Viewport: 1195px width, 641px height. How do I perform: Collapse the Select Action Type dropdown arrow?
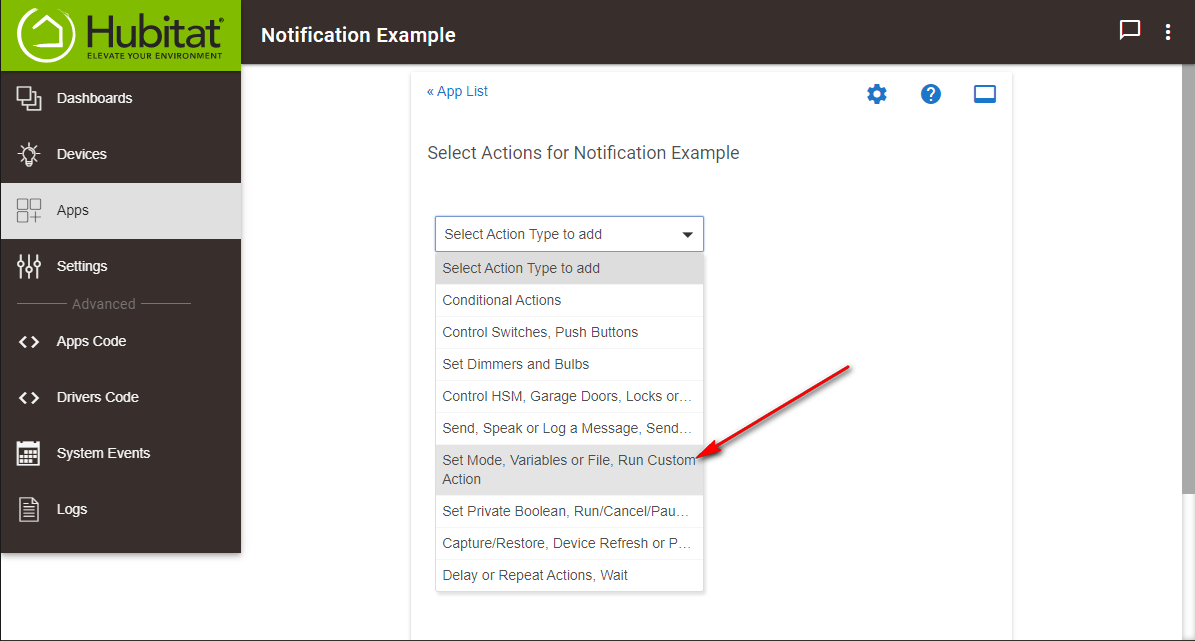click(687, 235)
